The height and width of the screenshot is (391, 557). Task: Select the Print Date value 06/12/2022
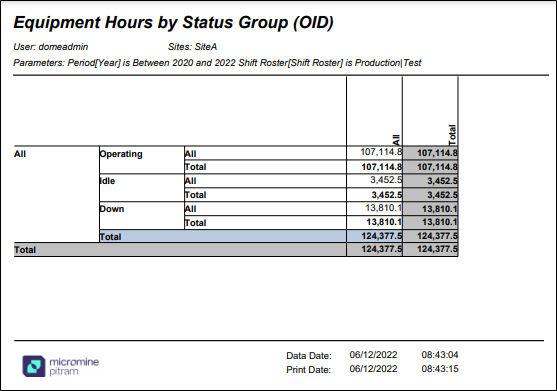coord(373,369)
